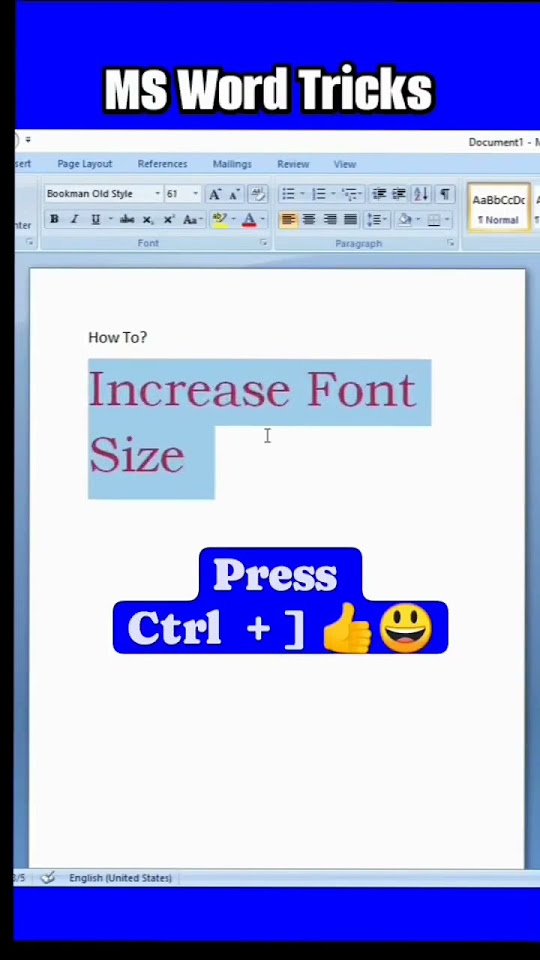Viewport: 540px width, 960px height.
Task: Click the 'Increase Font' selected text
Action: (252, 390)
